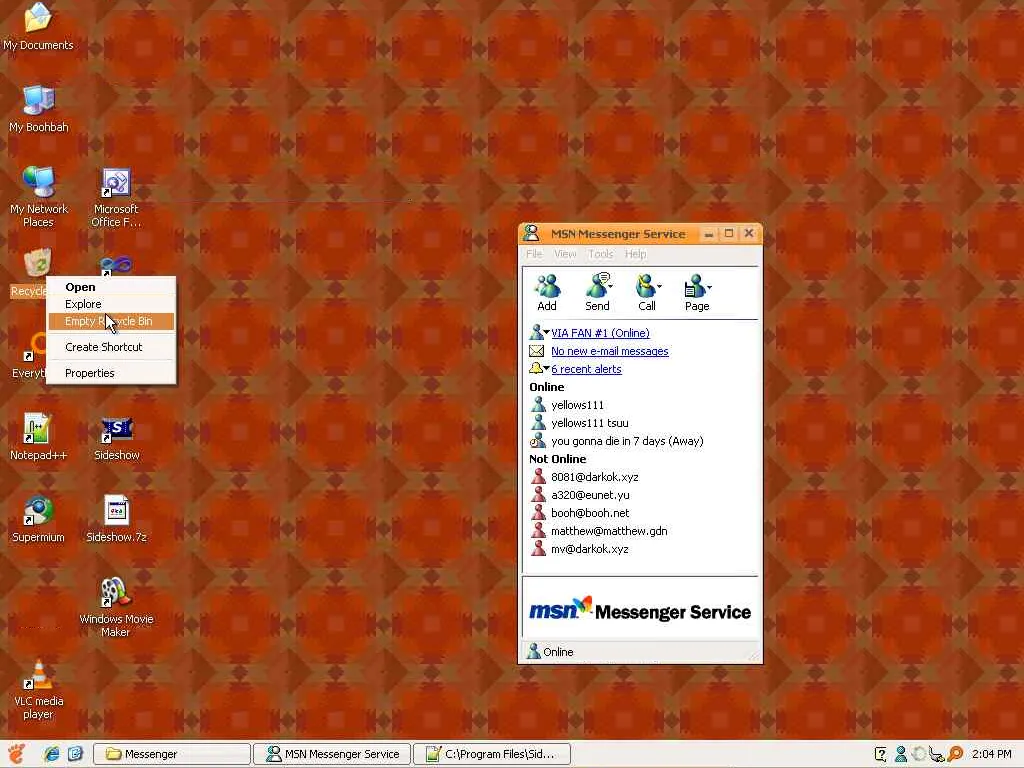Screen dimensions: 1024x768
Task: Expand the VIA FAN #1 status dropdown
Action: coord(547,332)
